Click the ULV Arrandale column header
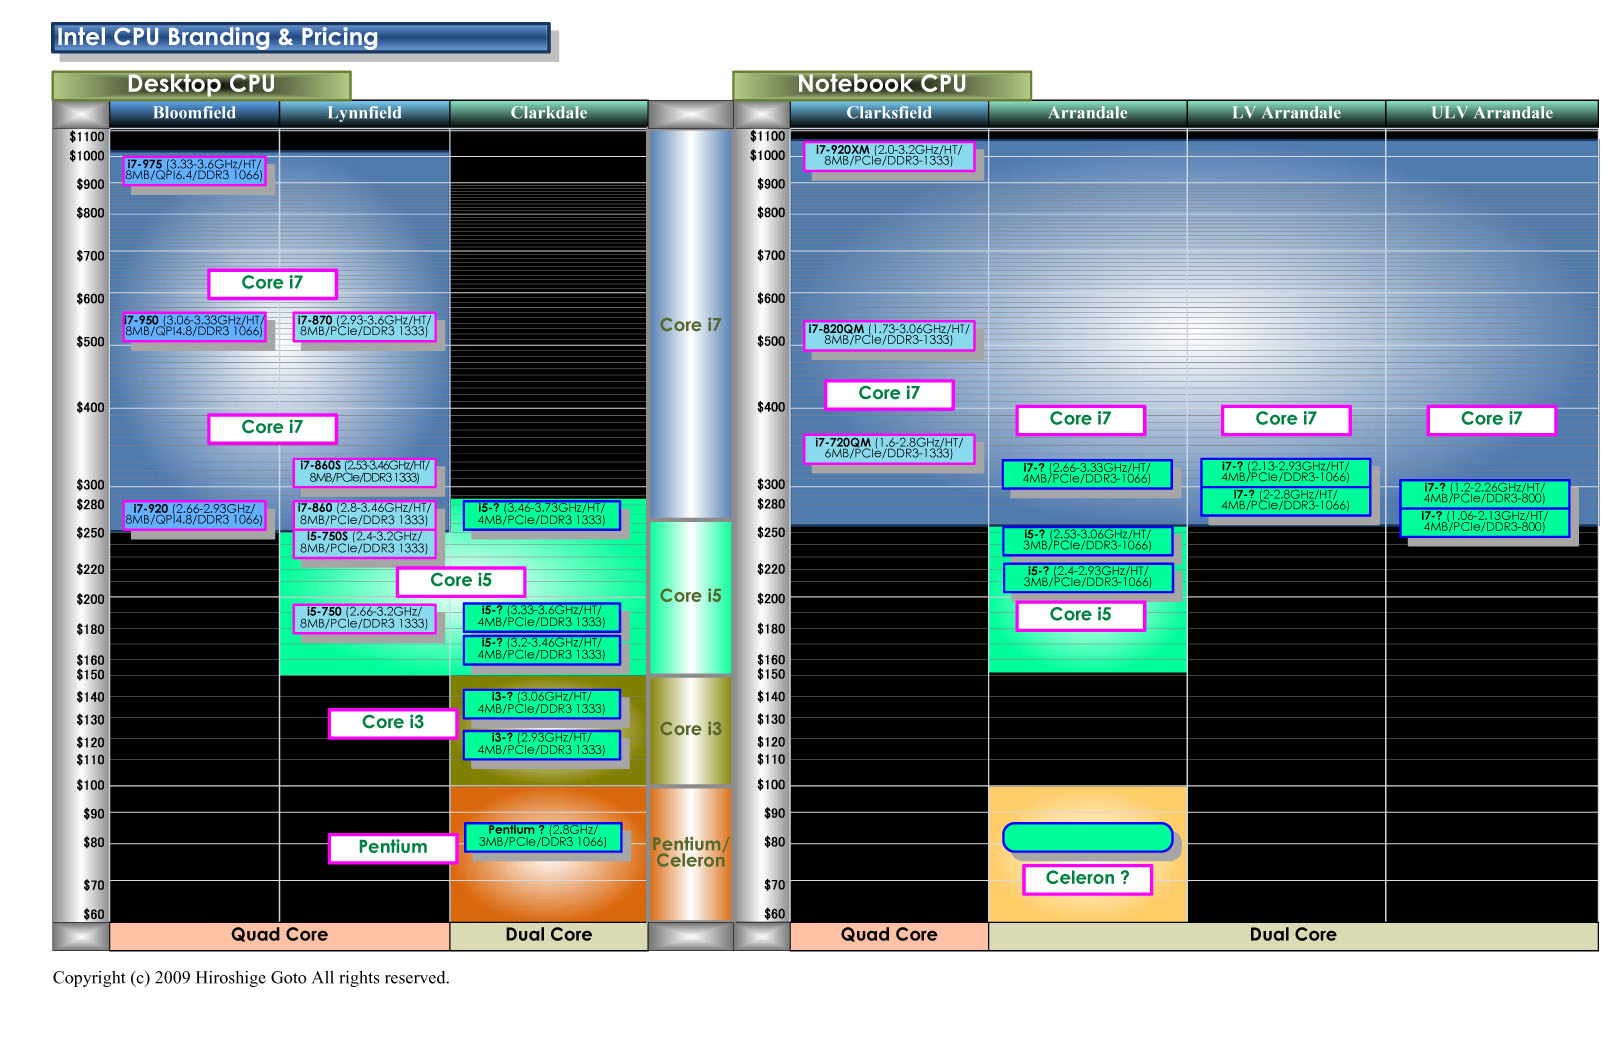Image resolution: width=1617 pixels, height=1040 pixels. click(x=1491, y=113)
